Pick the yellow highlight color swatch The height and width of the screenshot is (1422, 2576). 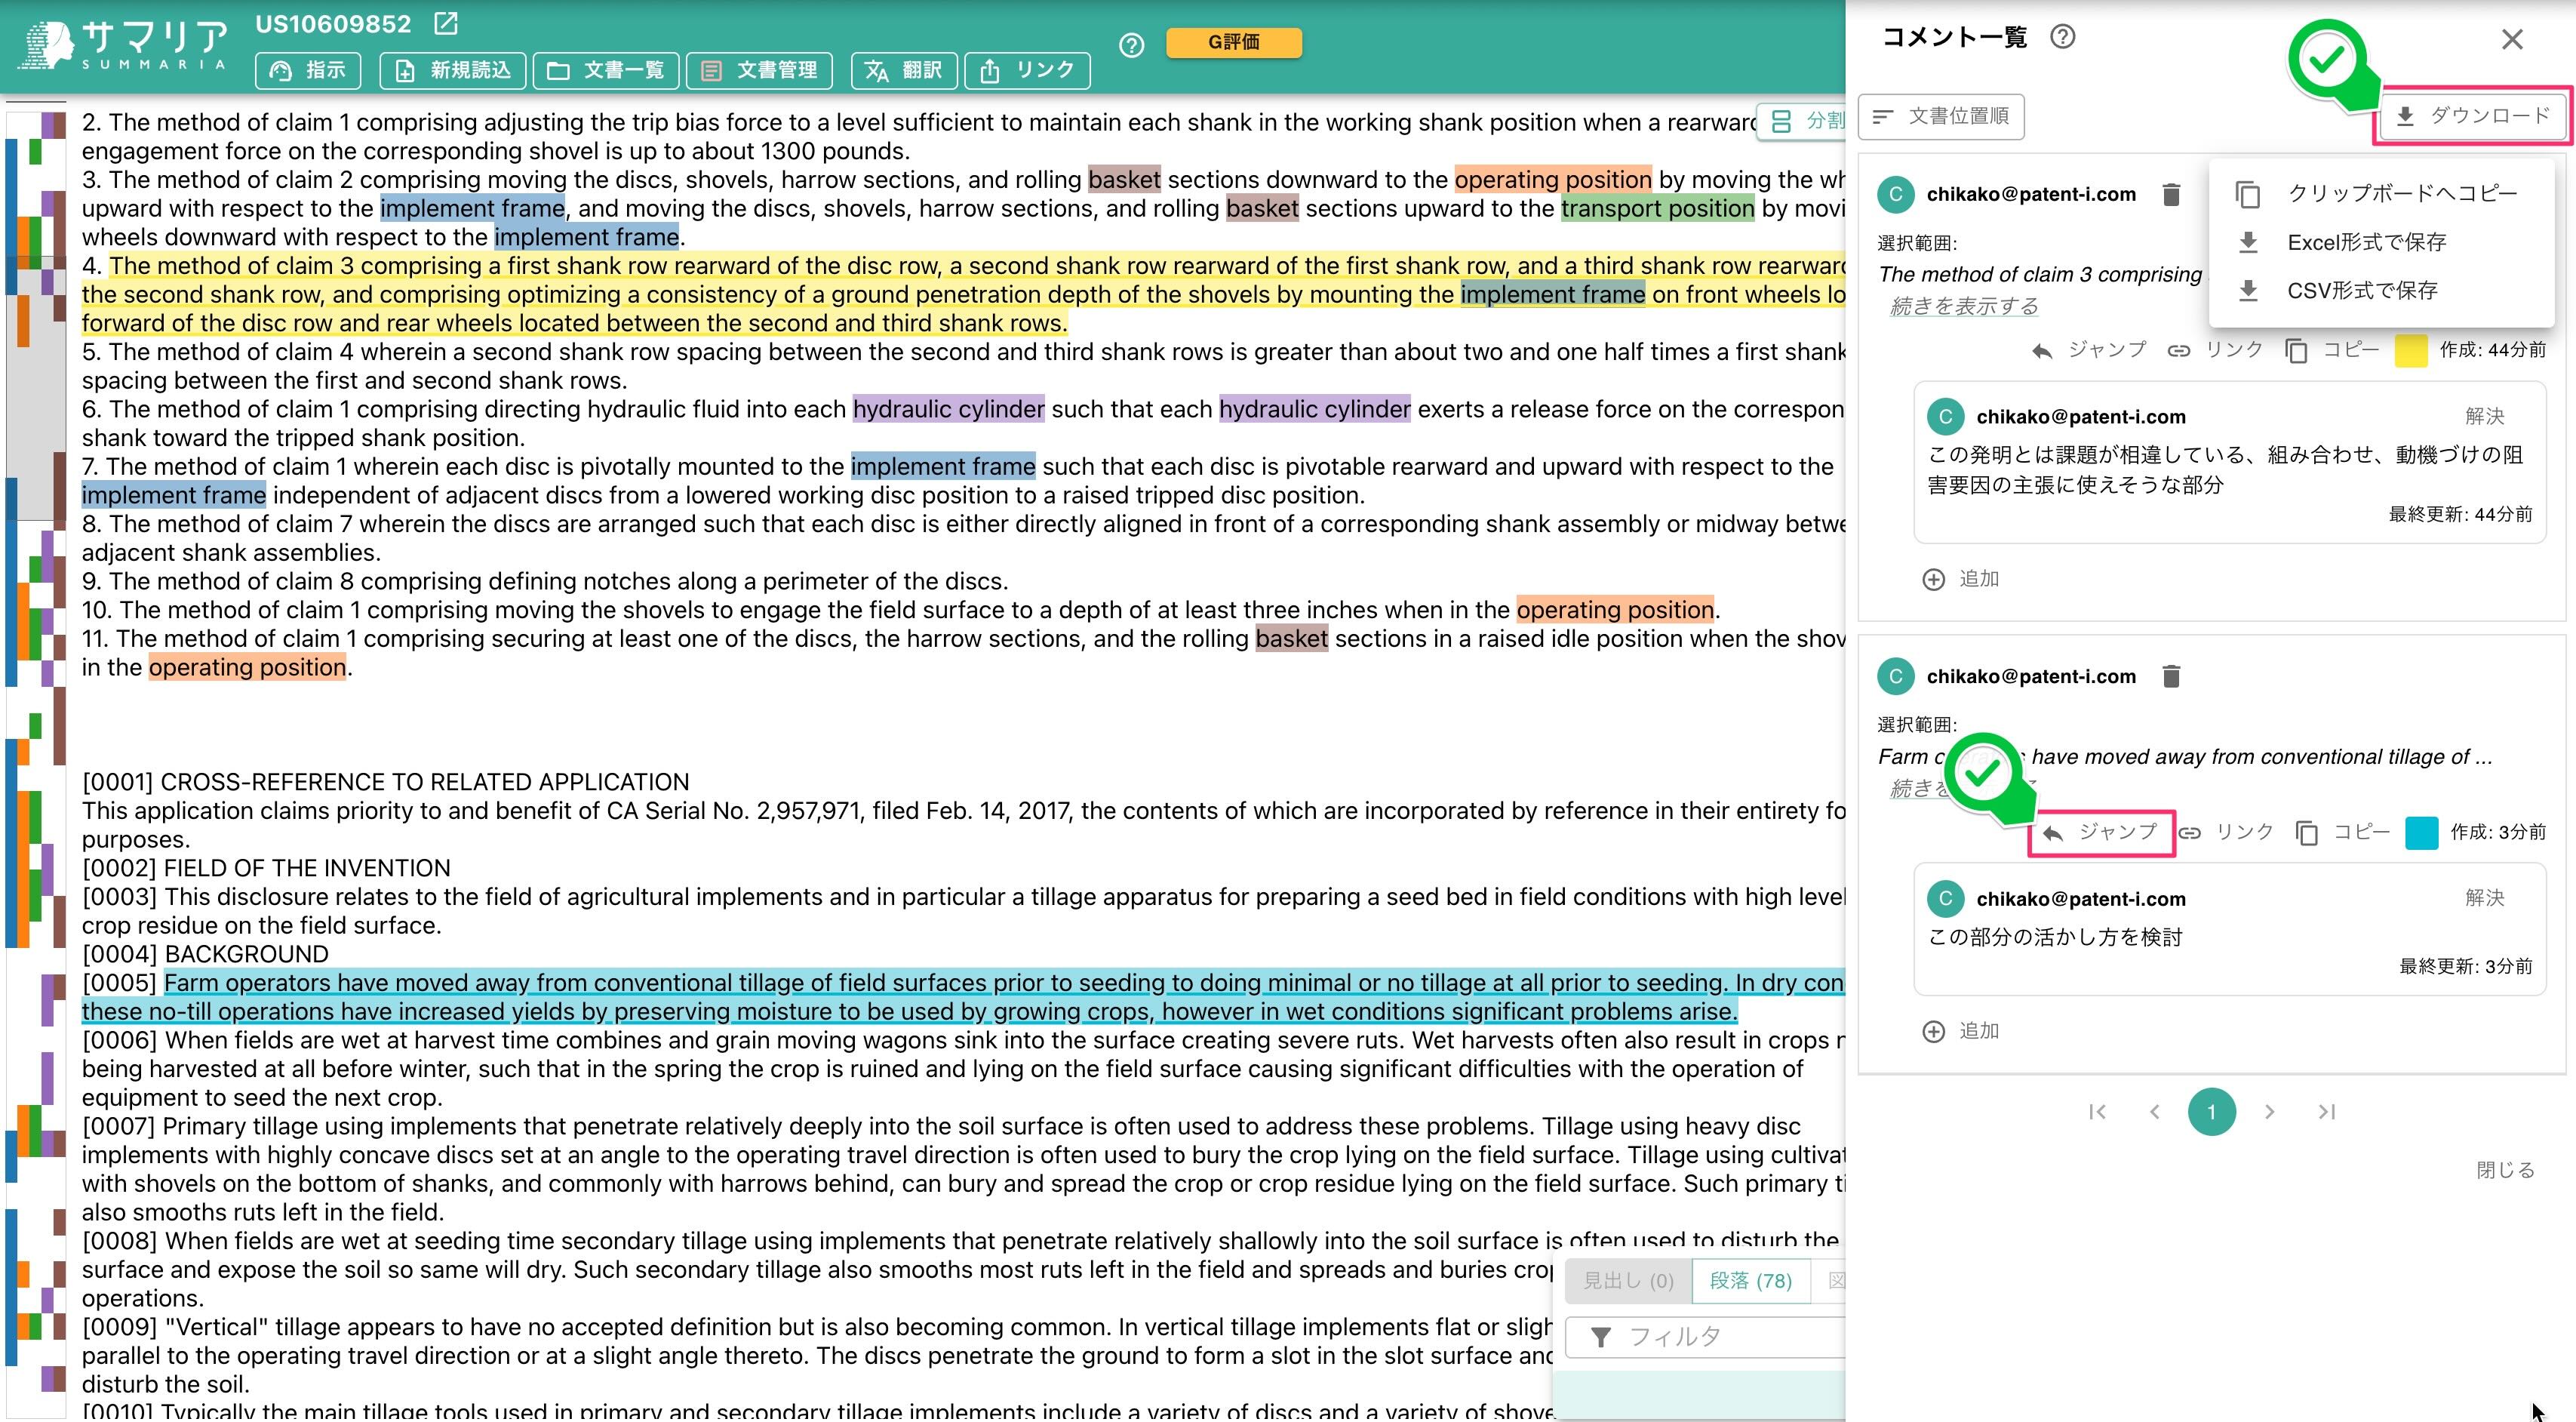tap(2411, 351)
